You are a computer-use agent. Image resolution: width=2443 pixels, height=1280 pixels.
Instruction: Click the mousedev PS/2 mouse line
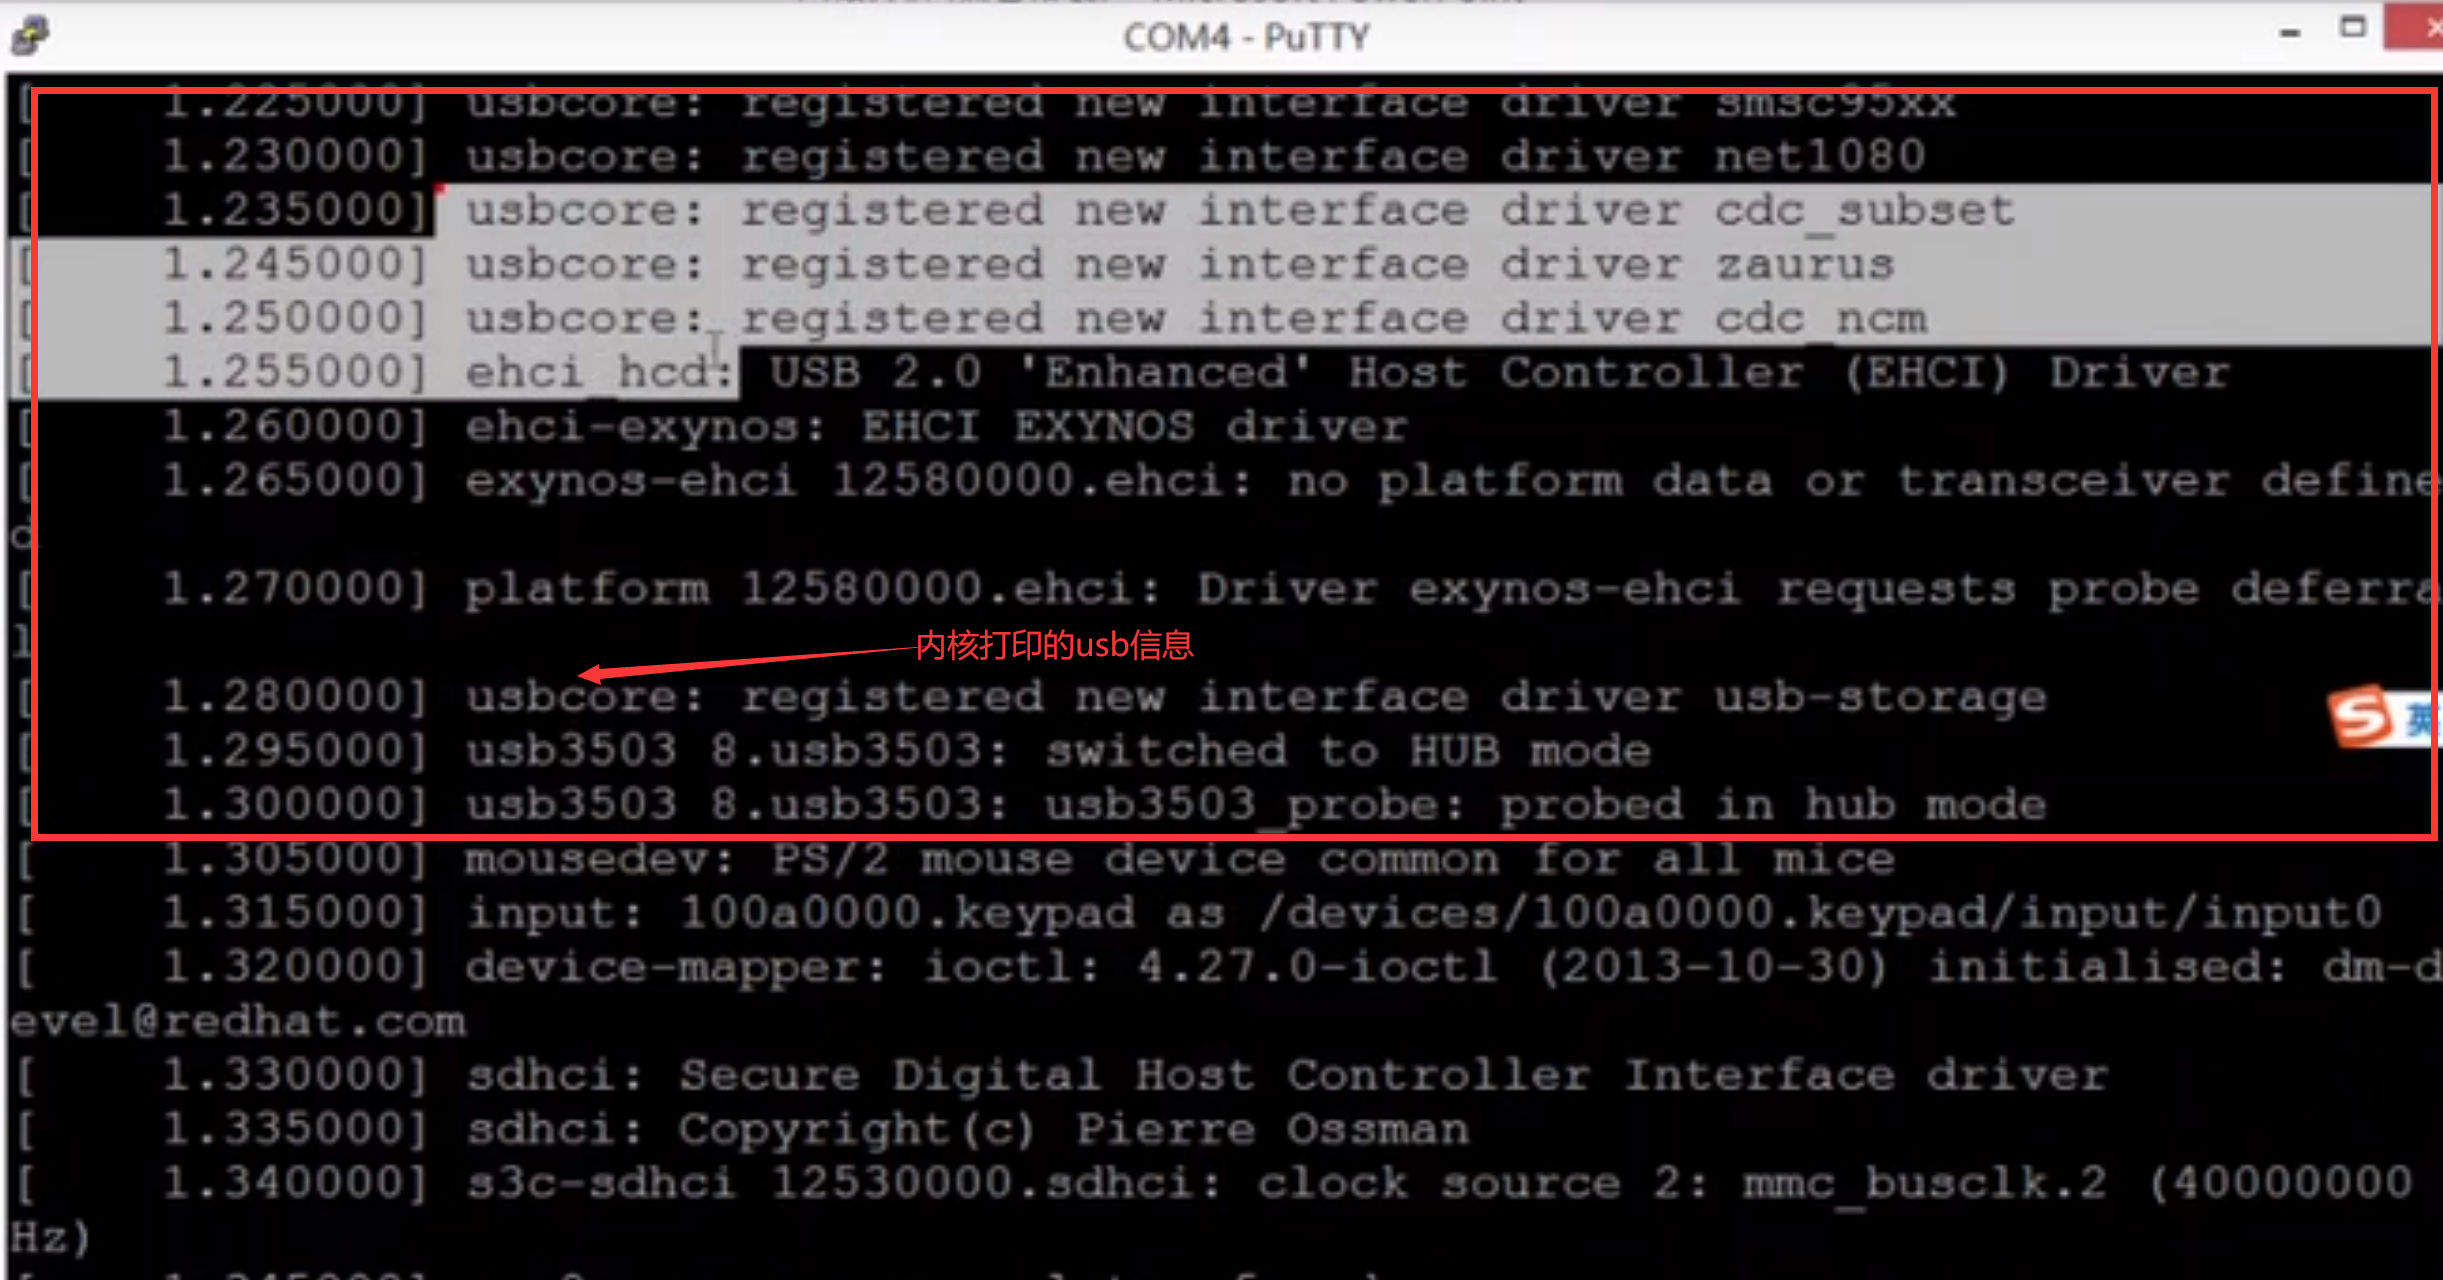point(1178,859)
